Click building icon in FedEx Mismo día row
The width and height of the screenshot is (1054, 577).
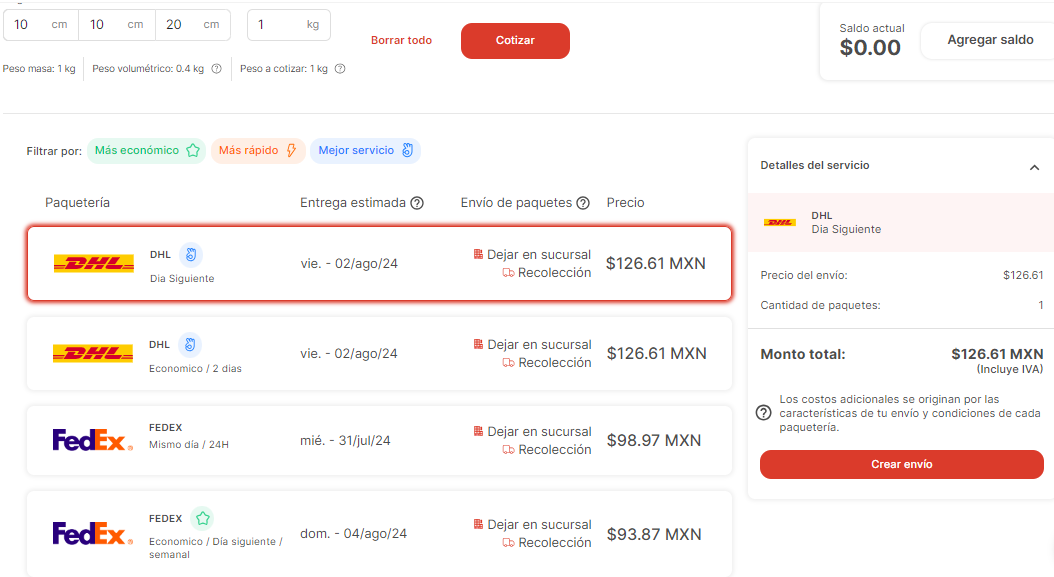pos(478,431)
